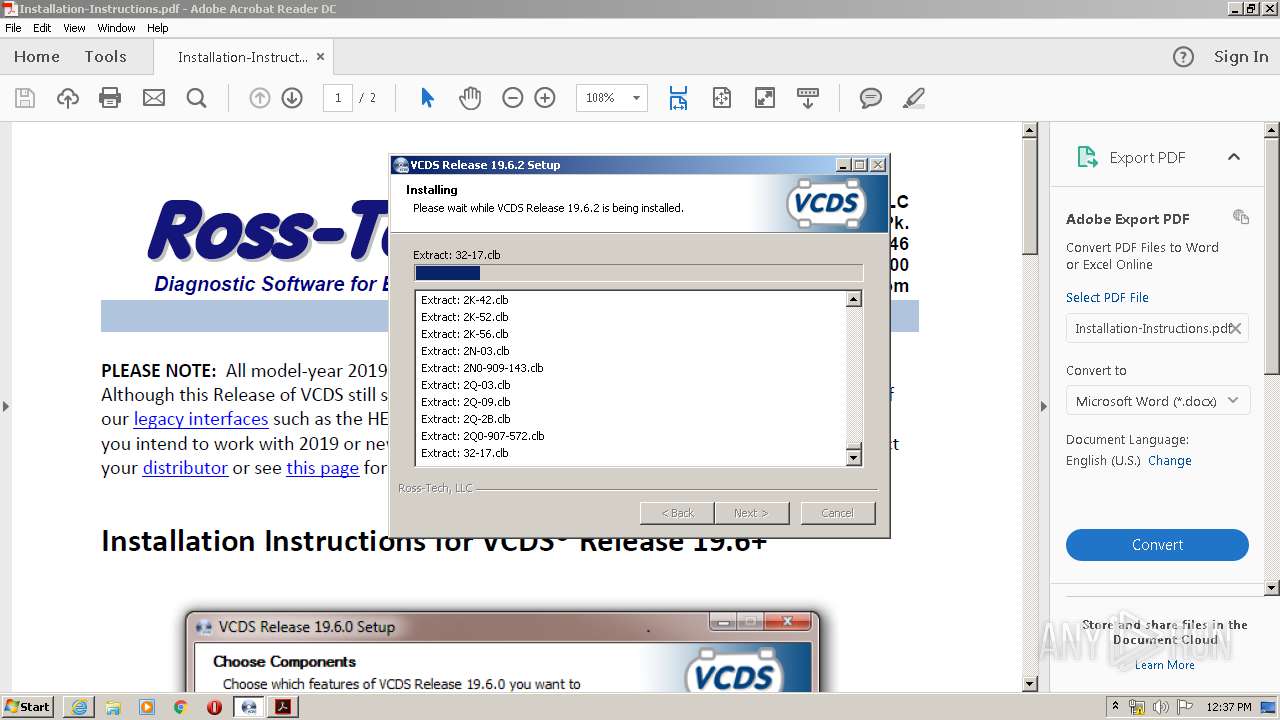The height and width of the screenshot is (720, 1280).
Task: Click the Export PDF tool icon
Action: 1087,157
